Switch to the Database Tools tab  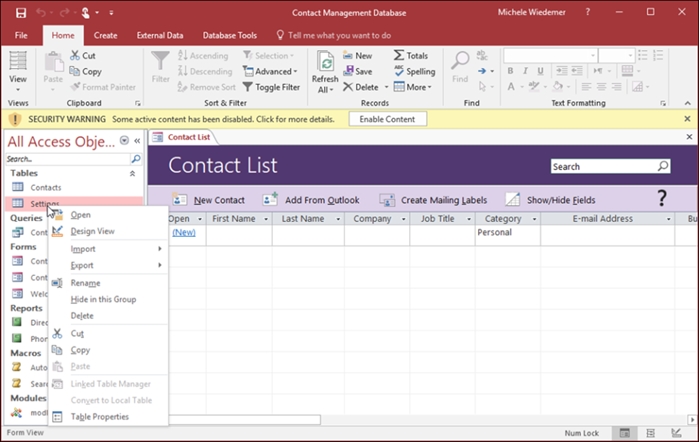(230, 35)
